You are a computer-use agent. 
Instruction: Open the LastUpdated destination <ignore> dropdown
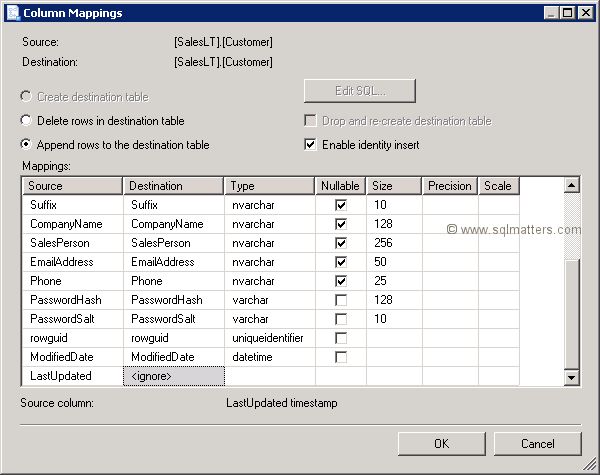(174, 376)
